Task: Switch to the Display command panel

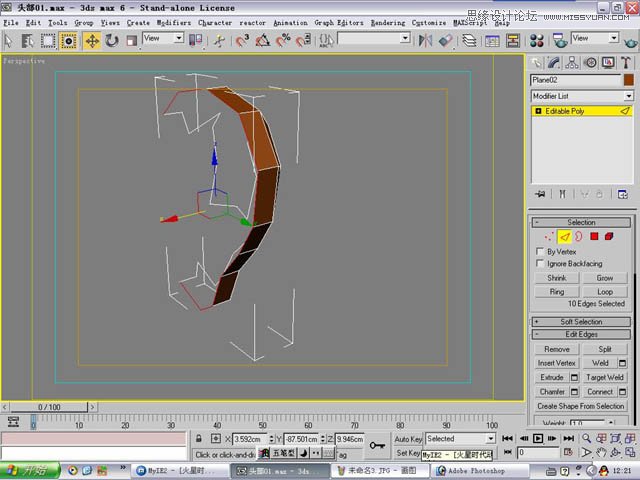Action: pyautogui.click(x=608, y=62)
